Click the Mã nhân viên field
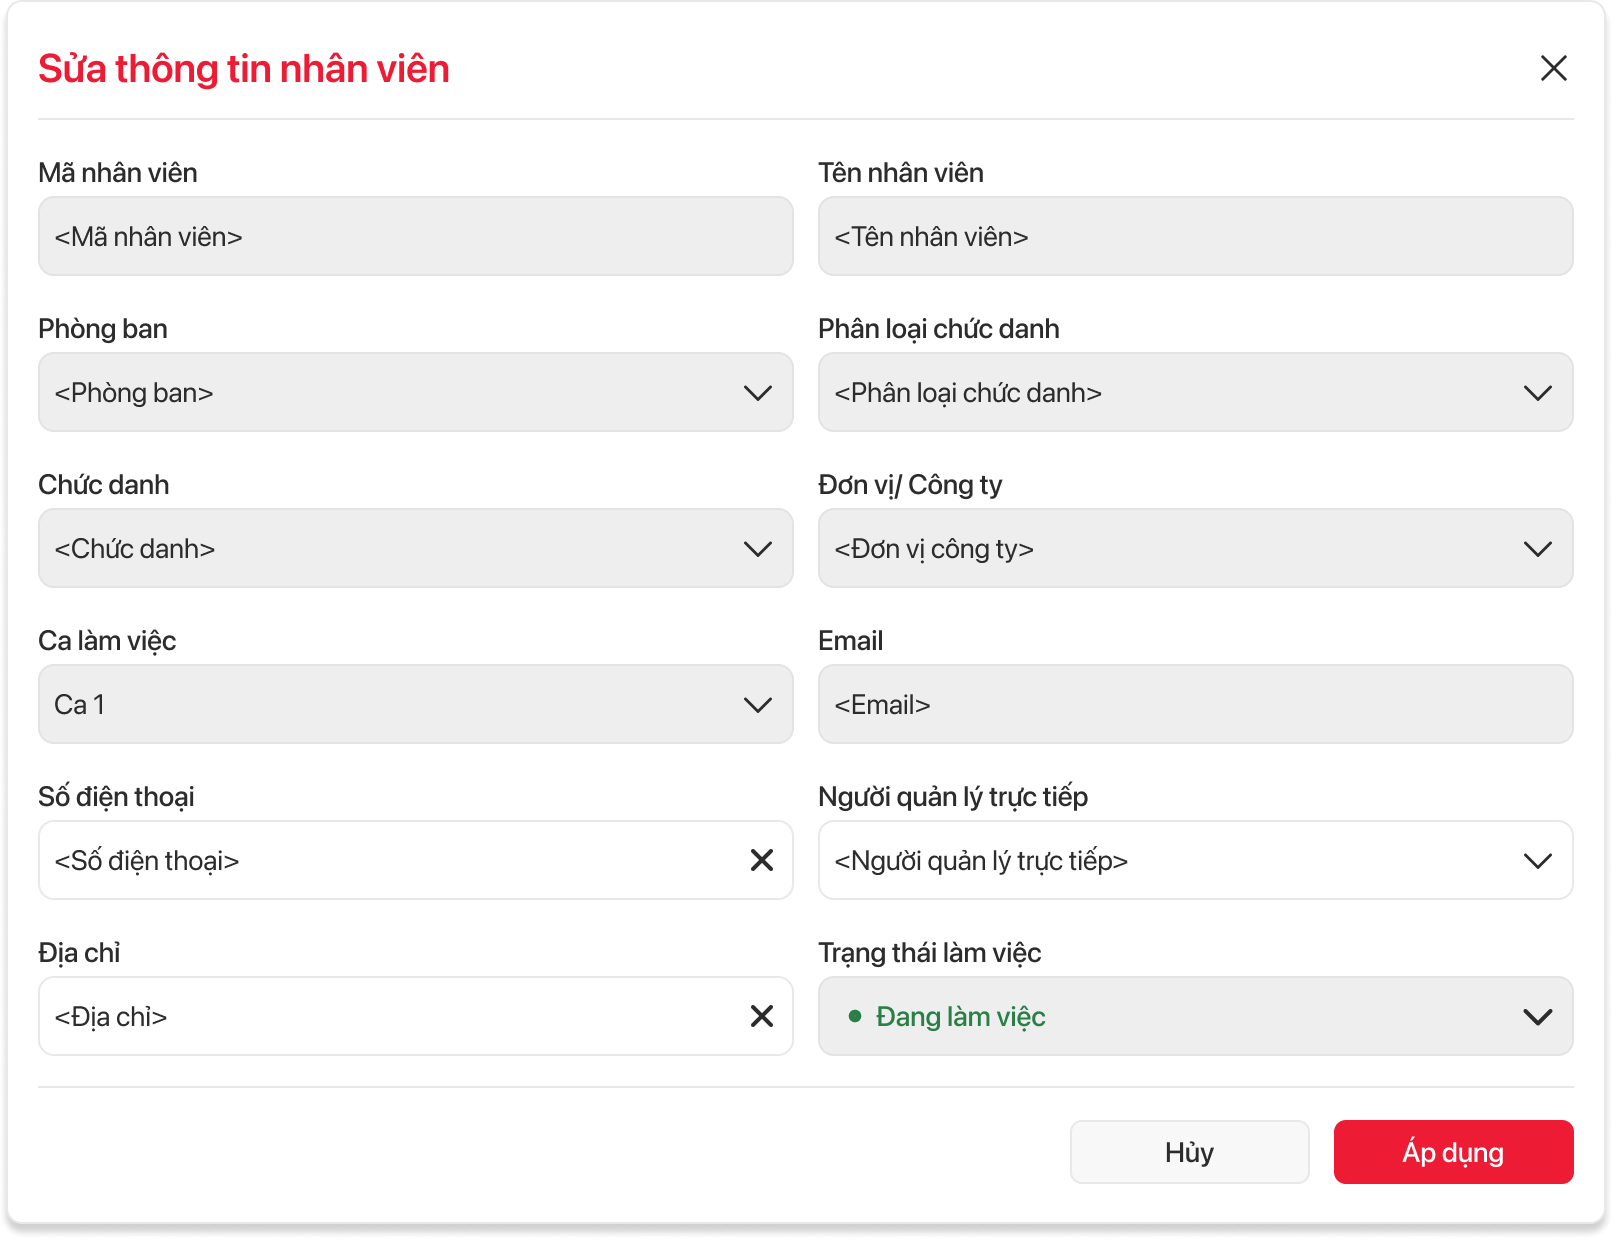This screenshot has height=1239, width=1612. pos(415,237)
